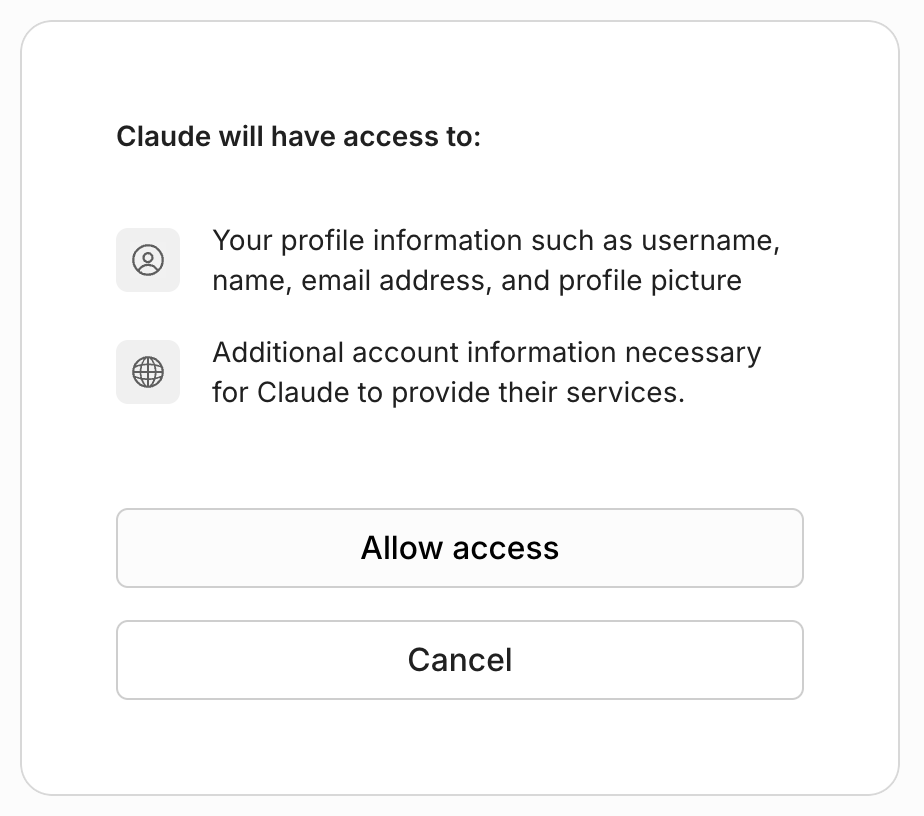Click the gray square containing the globe glyph
Image resolution: width=924 pixels, height=816 pixels.
tap(148, 372)
